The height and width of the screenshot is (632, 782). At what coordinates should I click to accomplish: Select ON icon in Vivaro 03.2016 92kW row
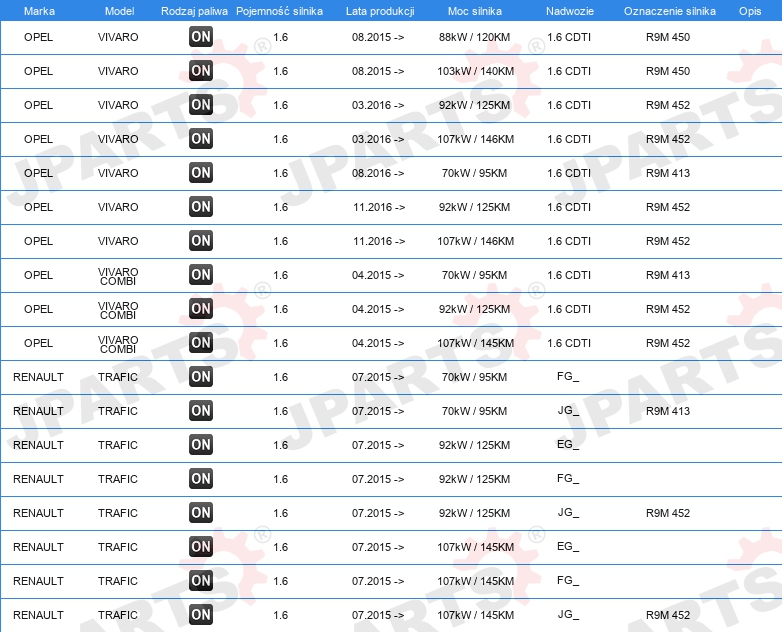tap(201, 105)
